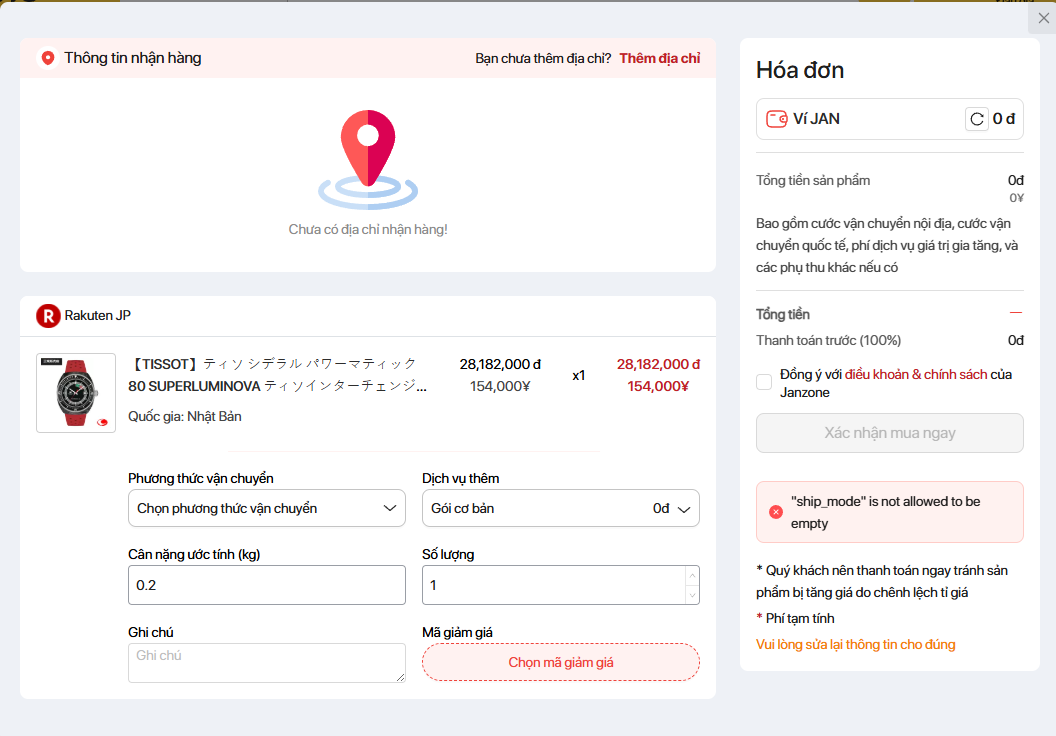Click the Ví JAN wallet icon
This screenshot has height=736, width=1056.
(x=777, y=119)
